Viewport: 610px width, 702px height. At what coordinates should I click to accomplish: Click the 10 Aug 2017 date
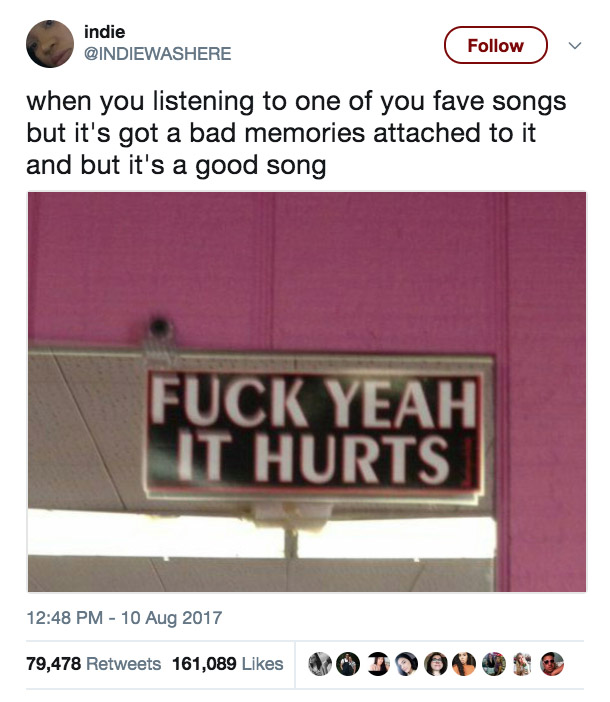171,618
